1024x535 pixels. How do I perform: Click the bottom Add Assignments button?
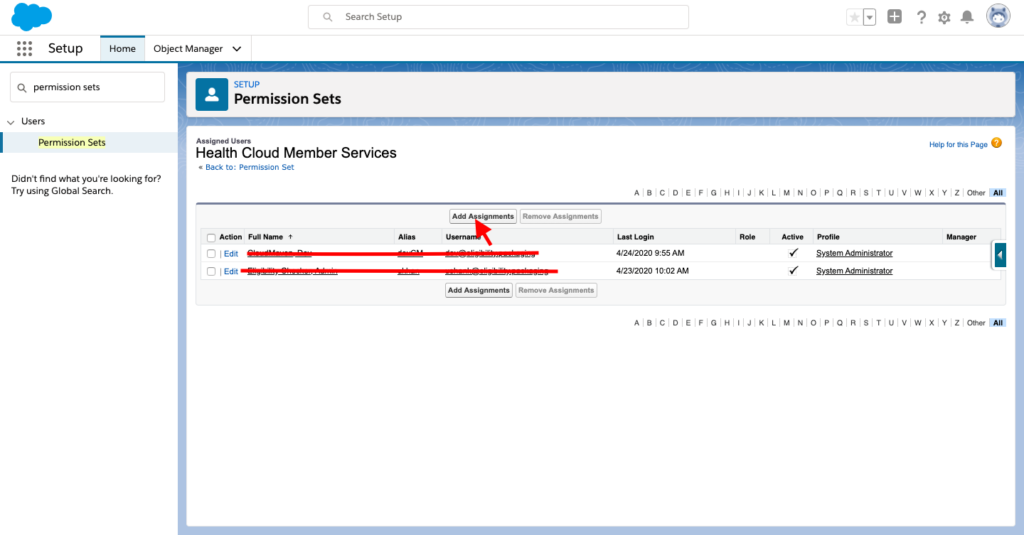pos(479,290)
